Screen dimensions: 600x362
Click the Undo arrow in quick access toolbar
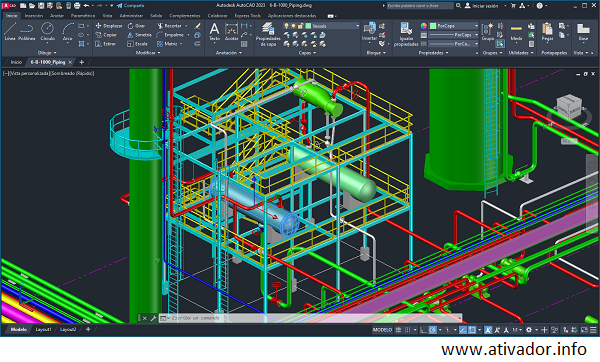(86, 5)
